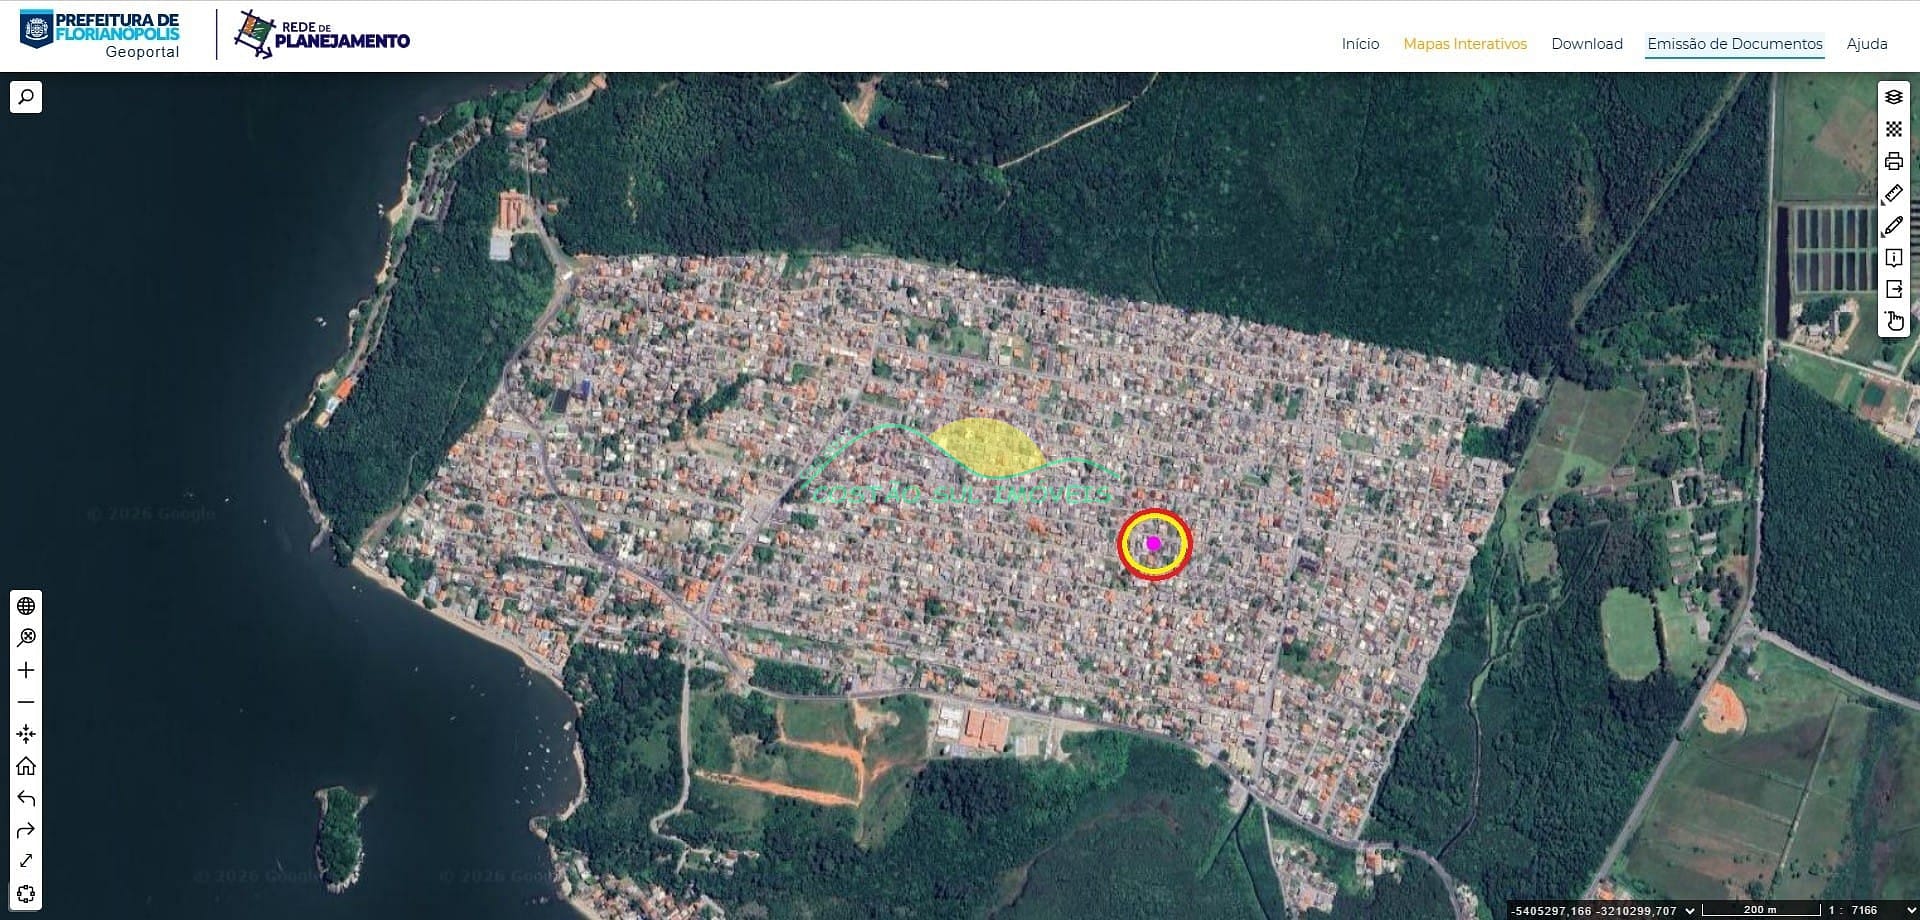The height and width of the screenshot is (920, 1920).
Task: Activate the pointing-hand select tool
Action: [x=1894, y=321]
